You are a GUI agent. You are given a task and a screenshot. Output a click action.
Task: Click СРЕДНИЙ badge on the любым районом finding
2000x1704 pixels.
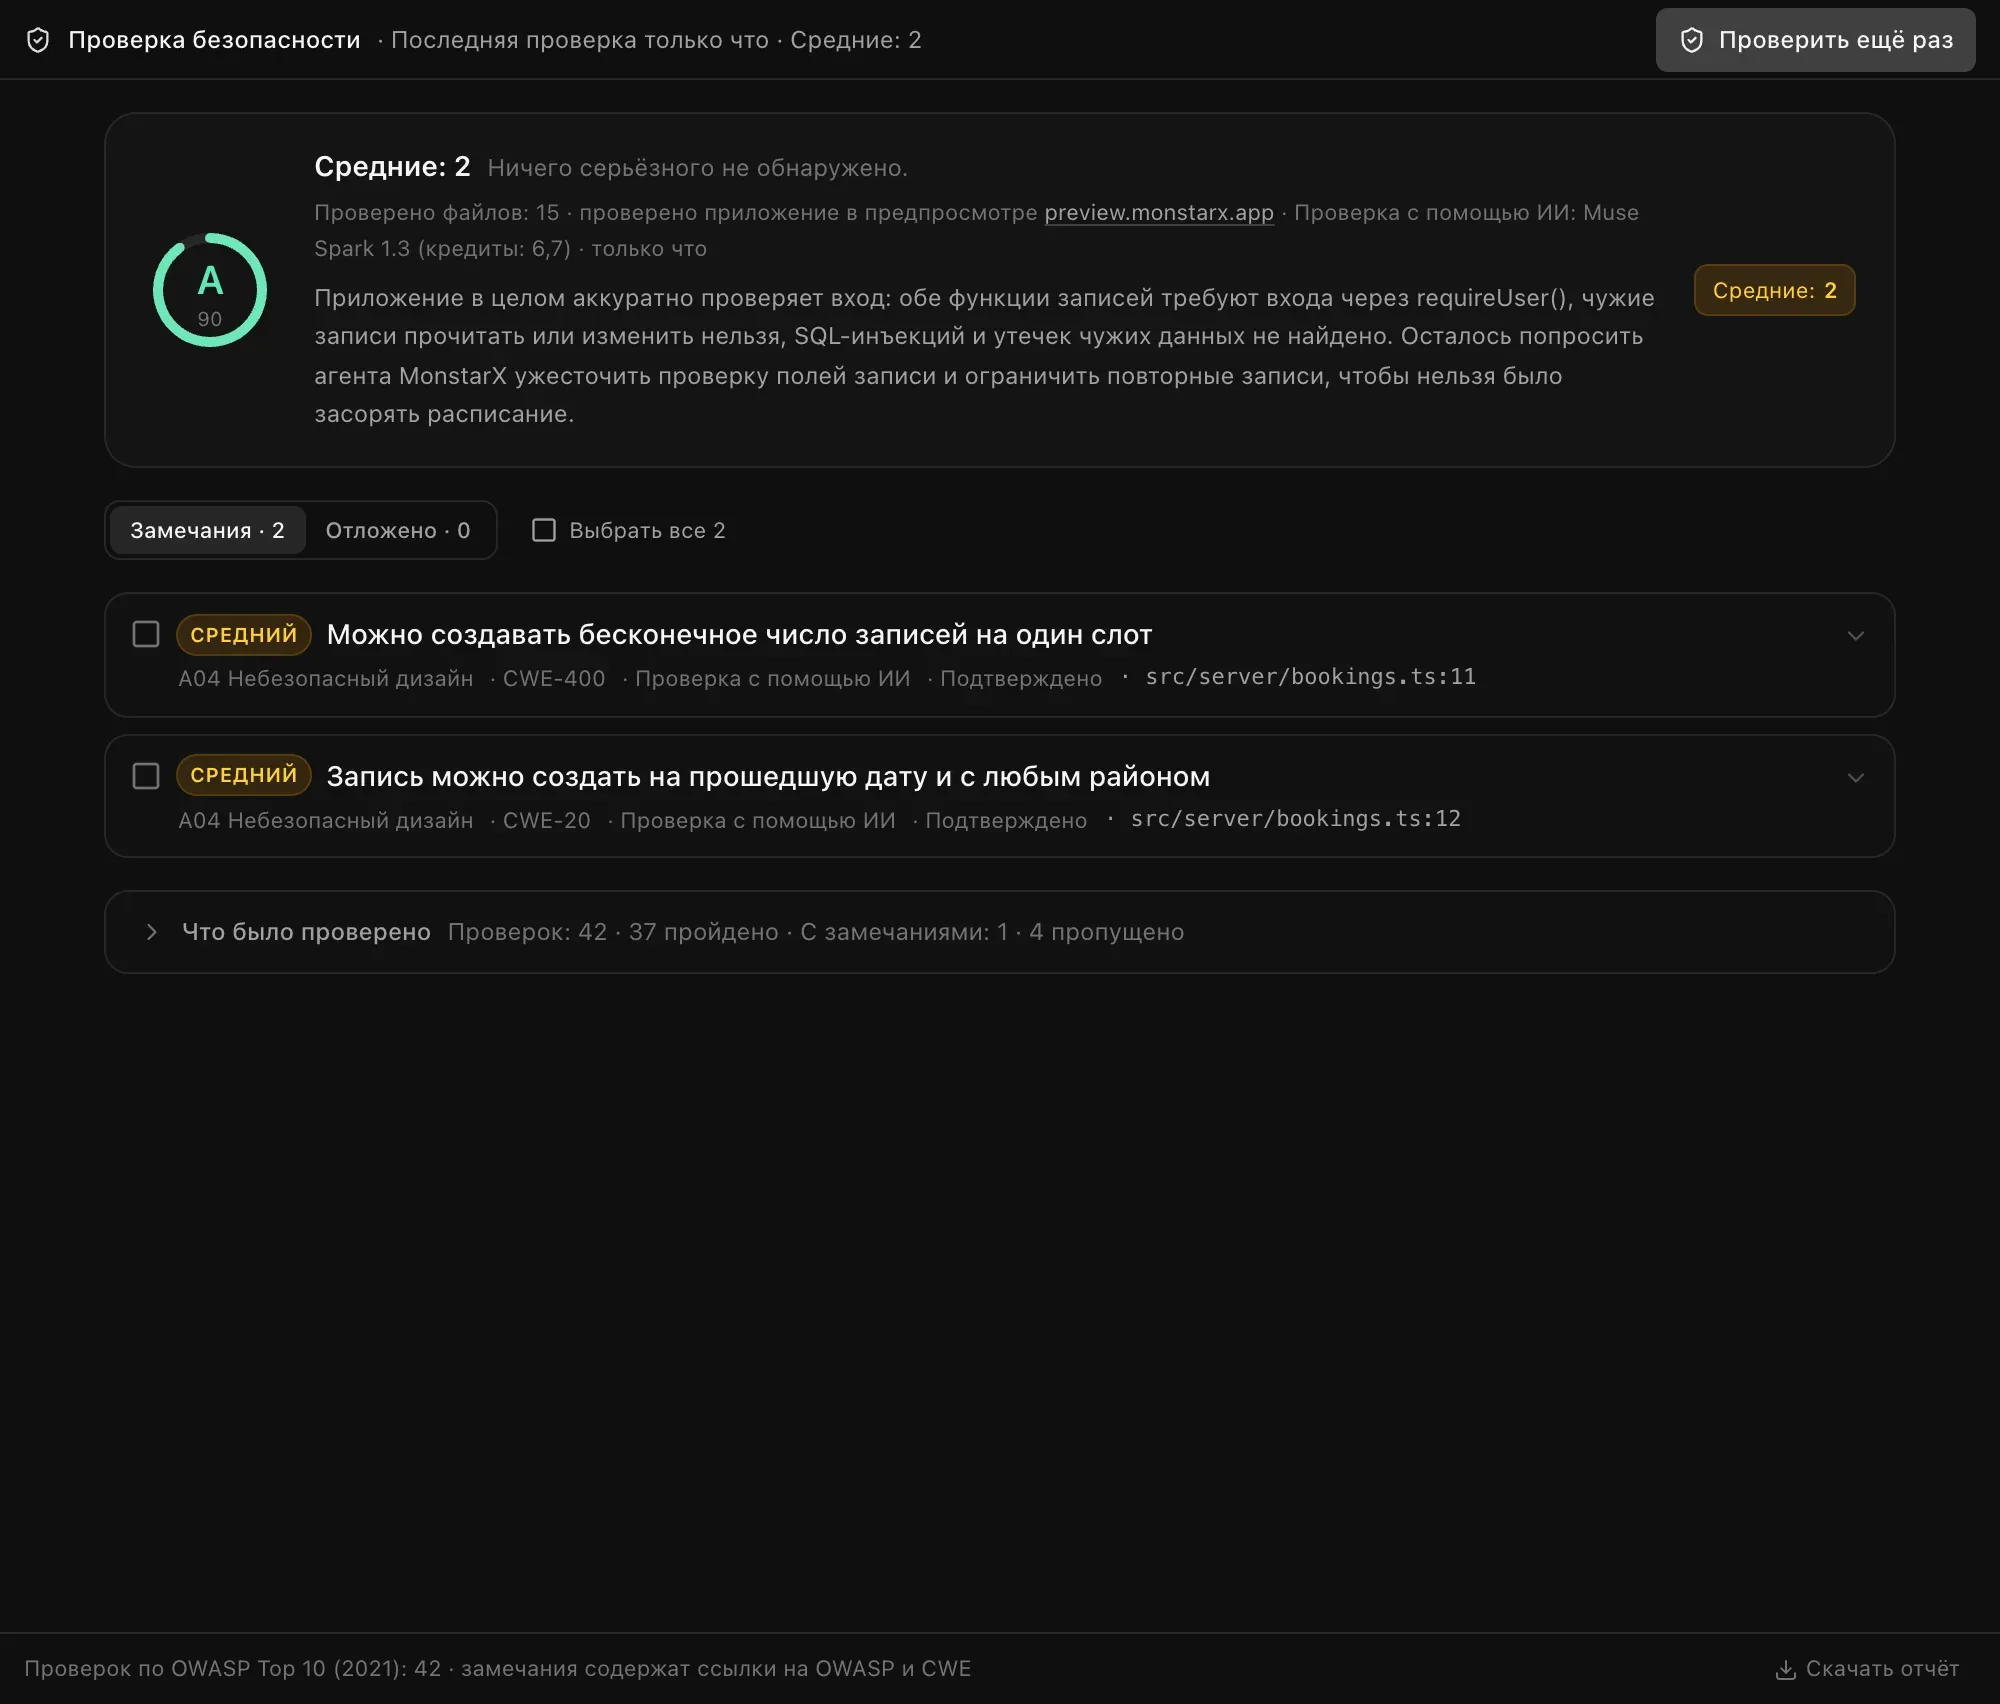(x=244, y=775)
